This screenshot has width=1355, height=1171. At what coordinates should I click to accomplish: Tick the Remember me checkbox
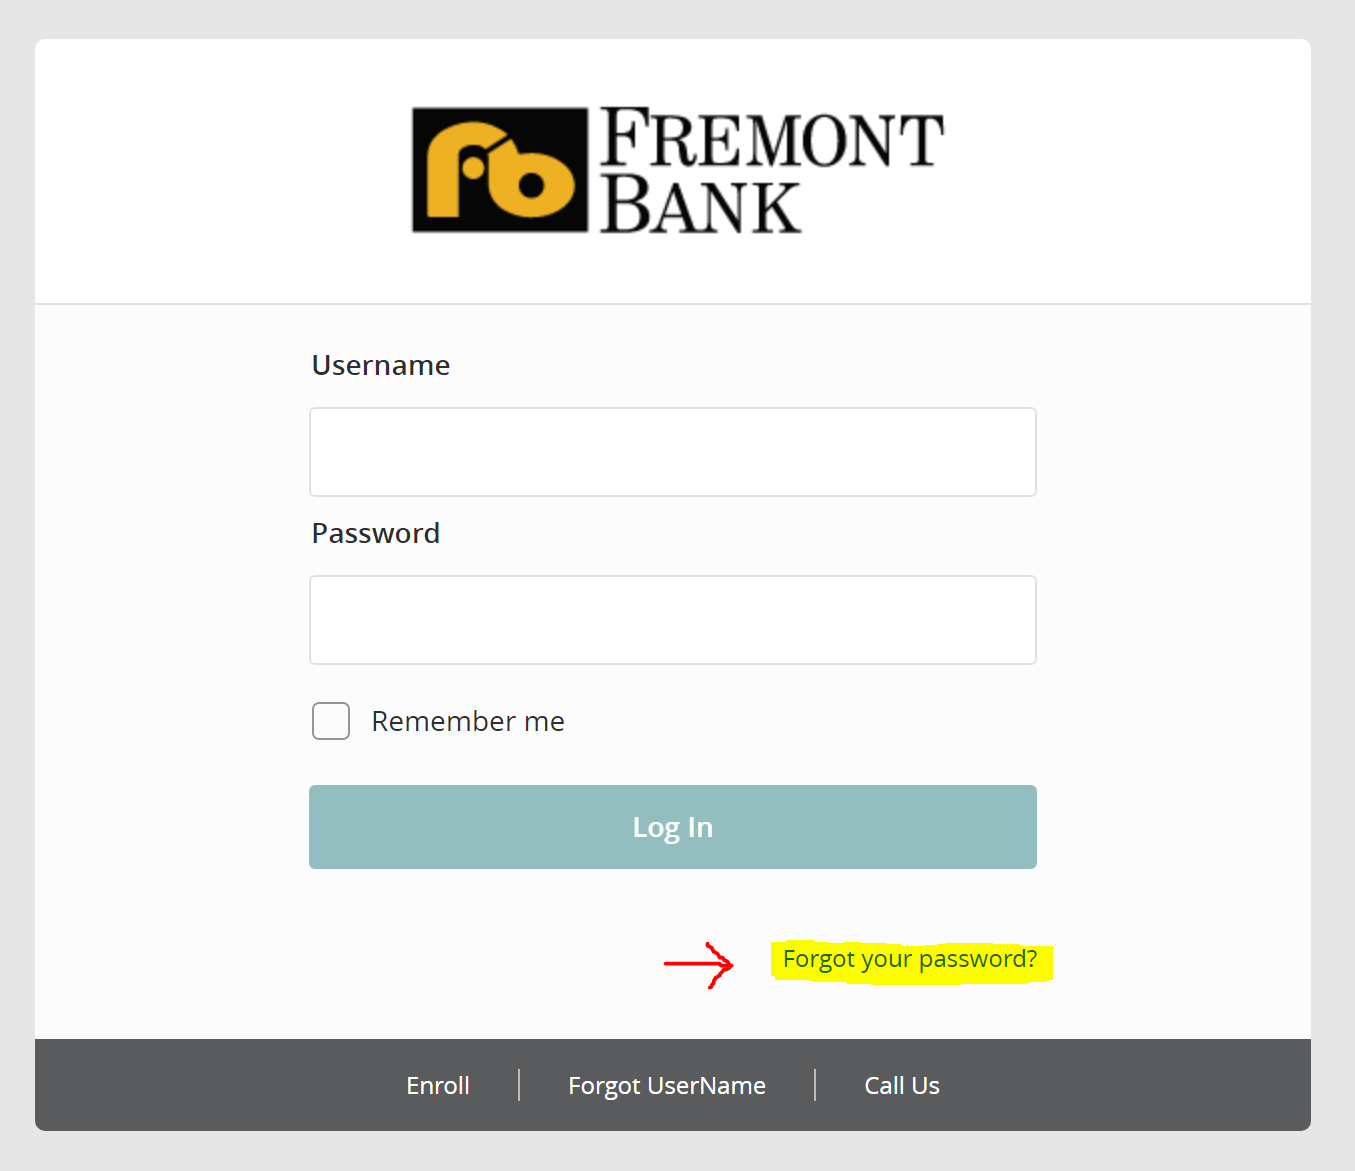(x=331, y=721)
